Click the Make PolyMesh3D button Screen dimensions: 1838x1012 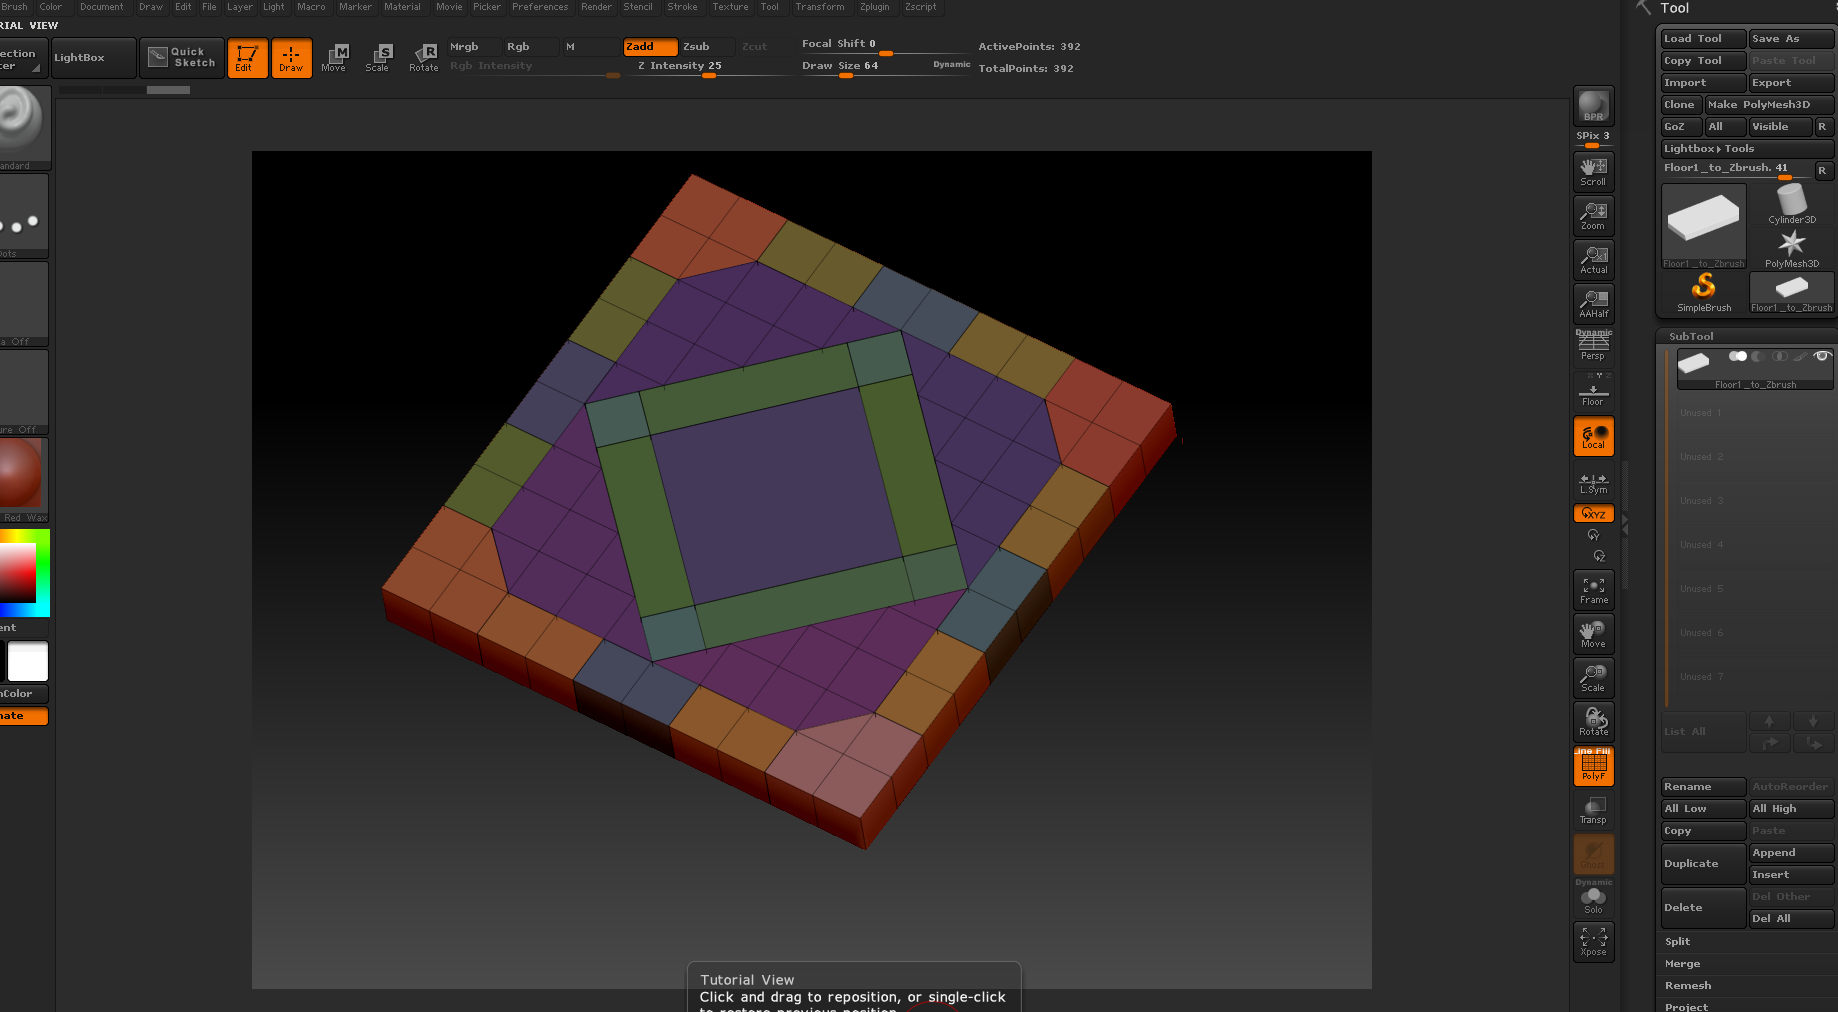point(1768,105)
